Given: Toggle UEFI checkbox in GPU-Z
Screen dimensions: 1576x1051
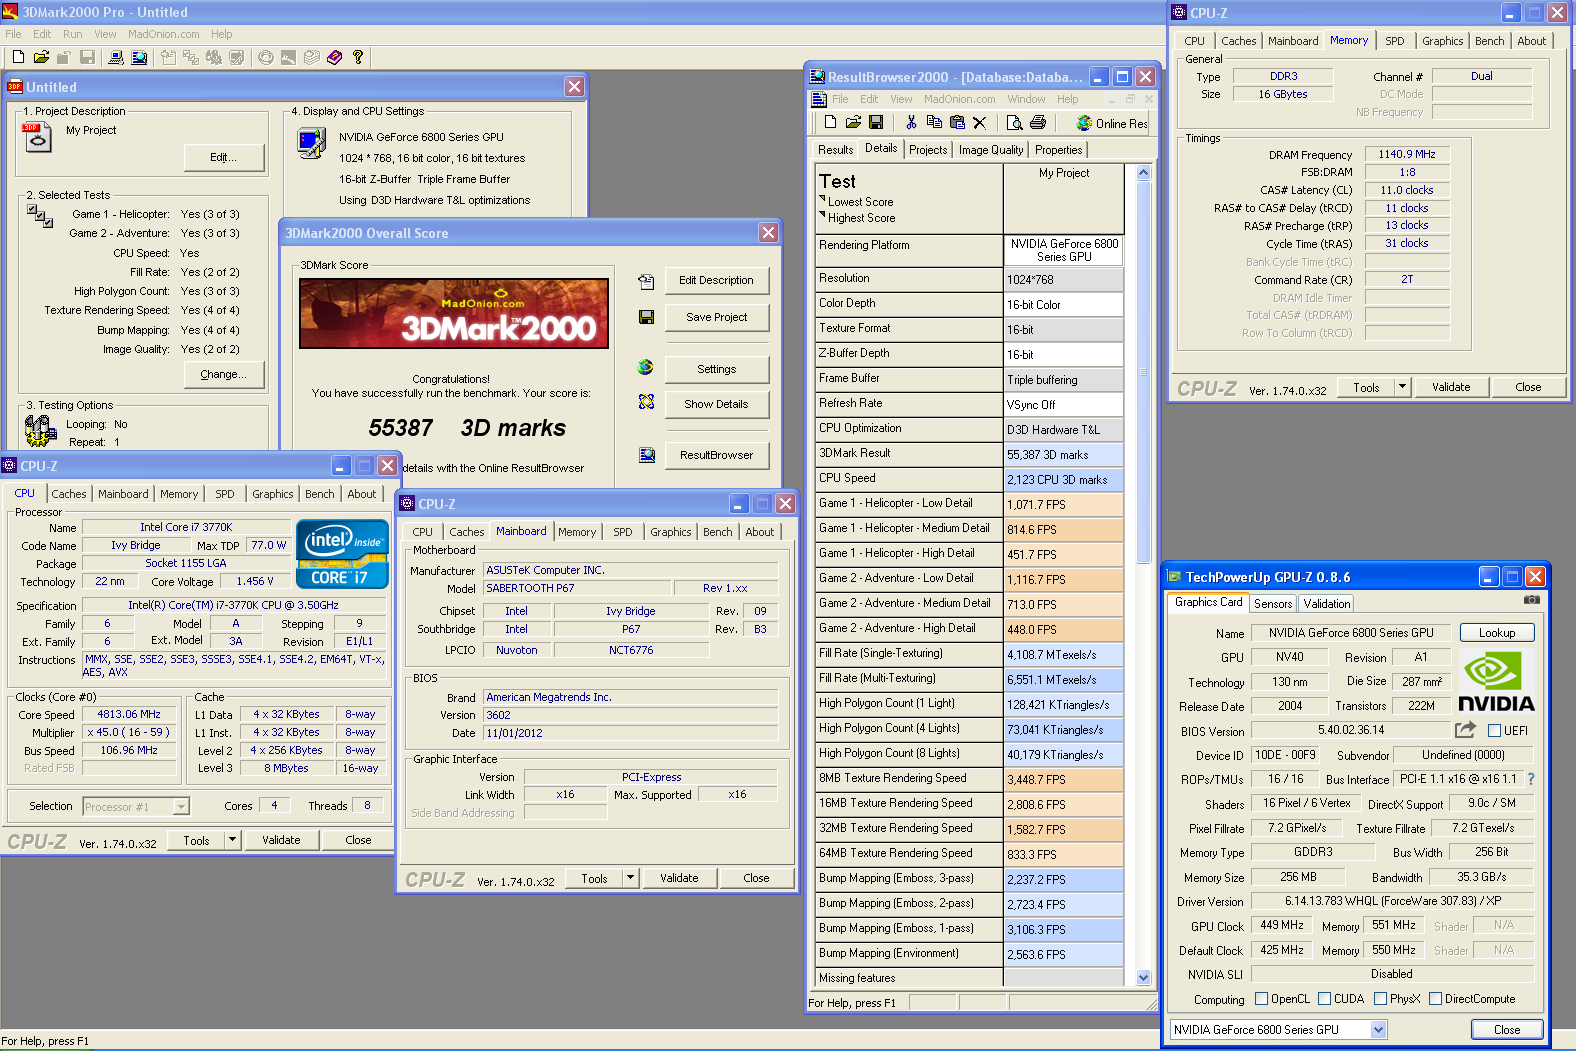Looking at the screenshot, I should [1494, 731].
